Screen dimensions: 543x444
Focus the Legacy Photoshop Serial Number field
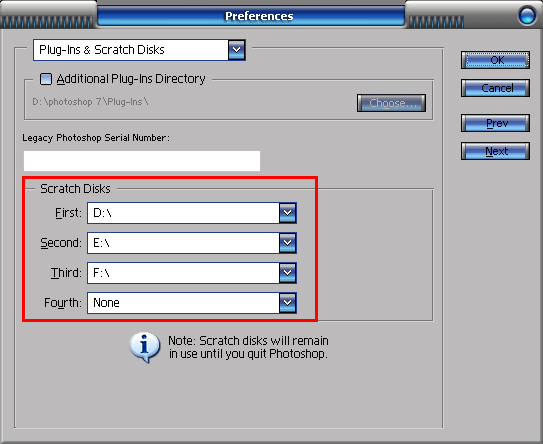142,161
